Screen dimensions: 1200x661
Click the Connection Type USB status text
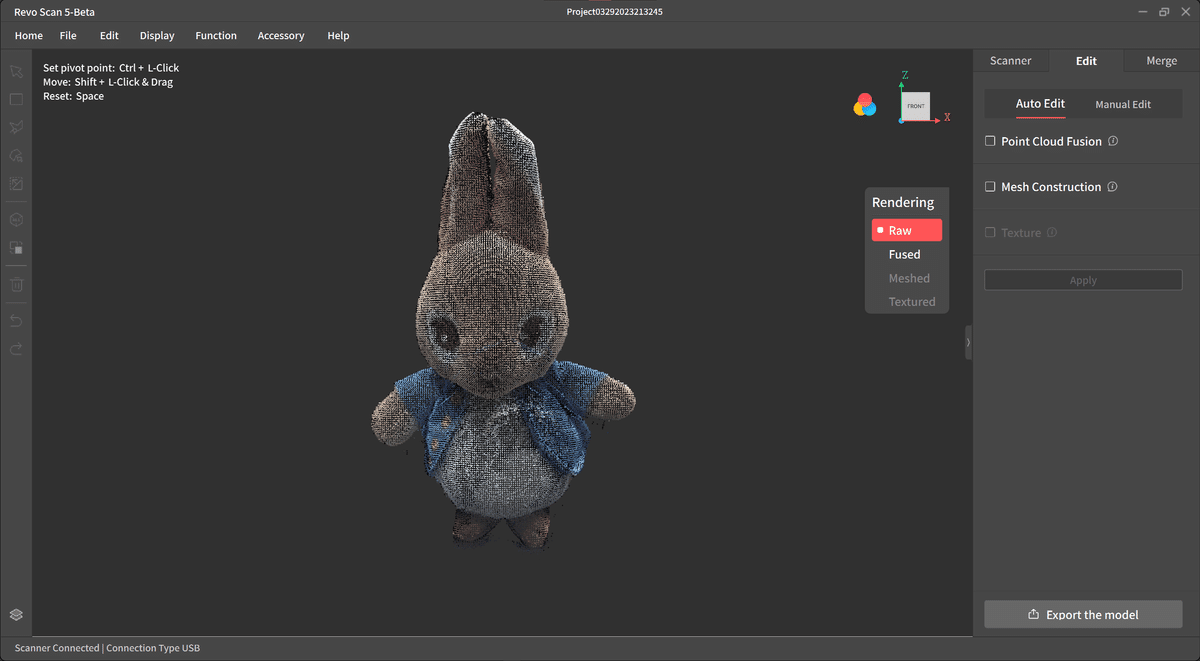pos(153,648)
